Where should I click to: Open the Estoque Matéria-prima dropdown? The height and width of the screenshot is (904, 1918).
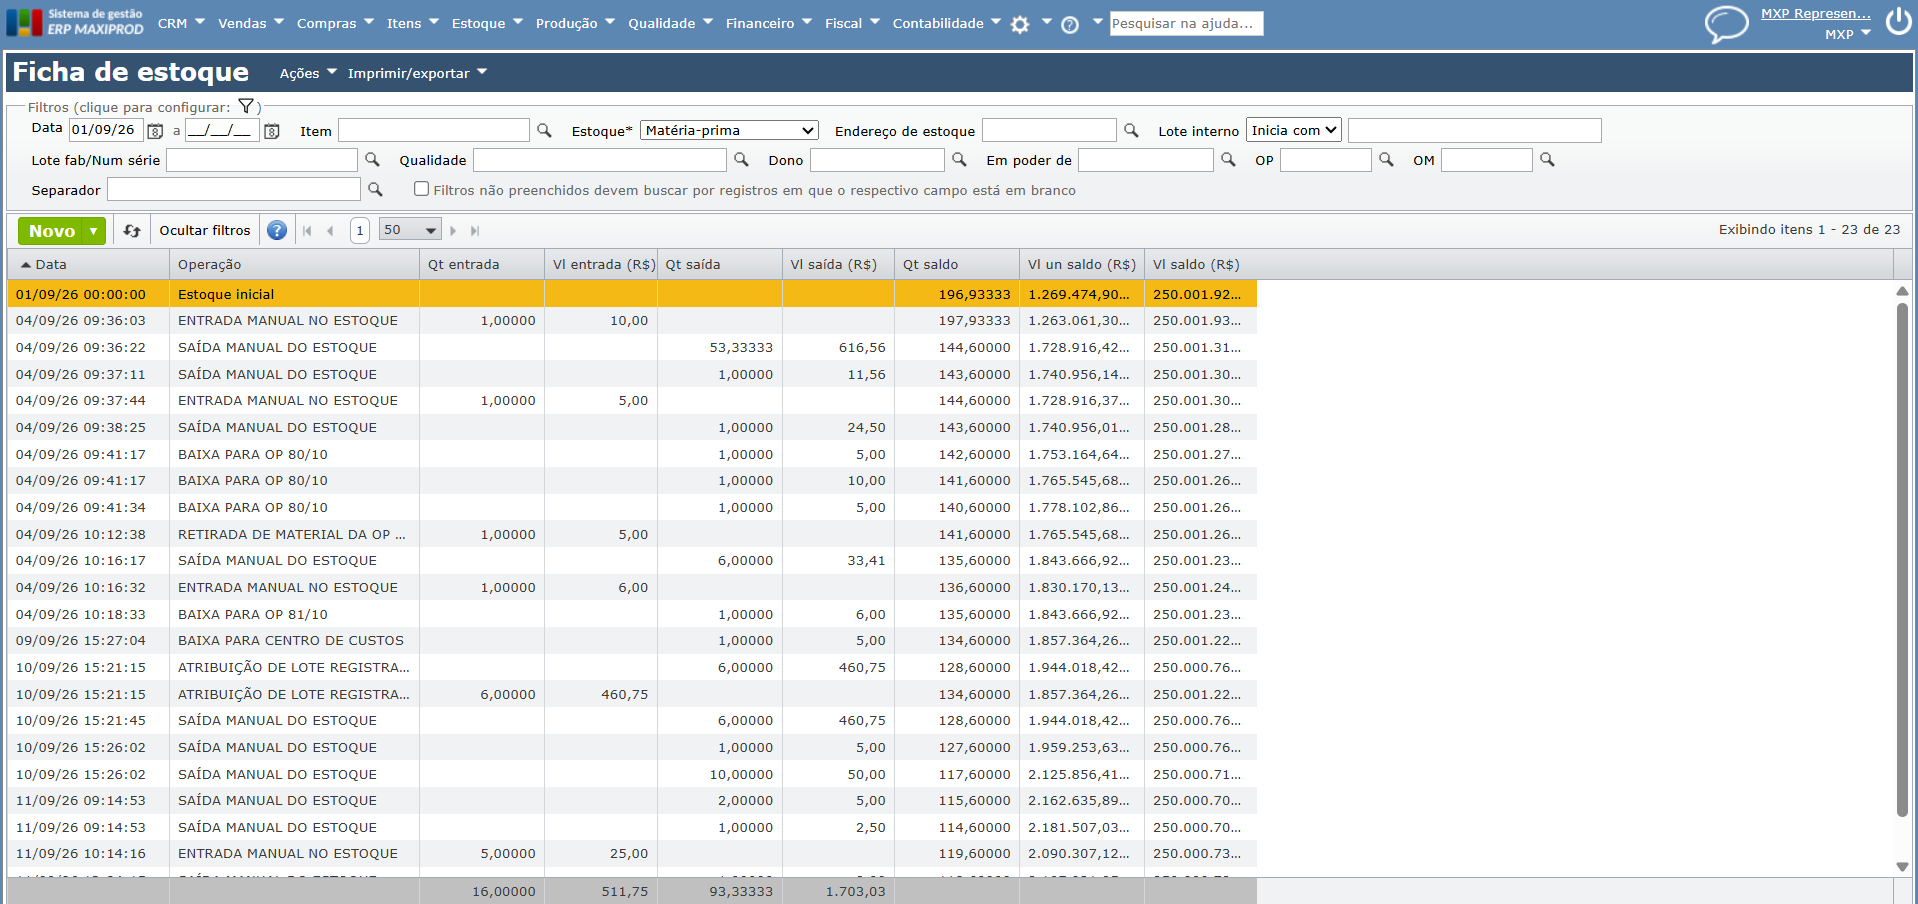point(729,130)
